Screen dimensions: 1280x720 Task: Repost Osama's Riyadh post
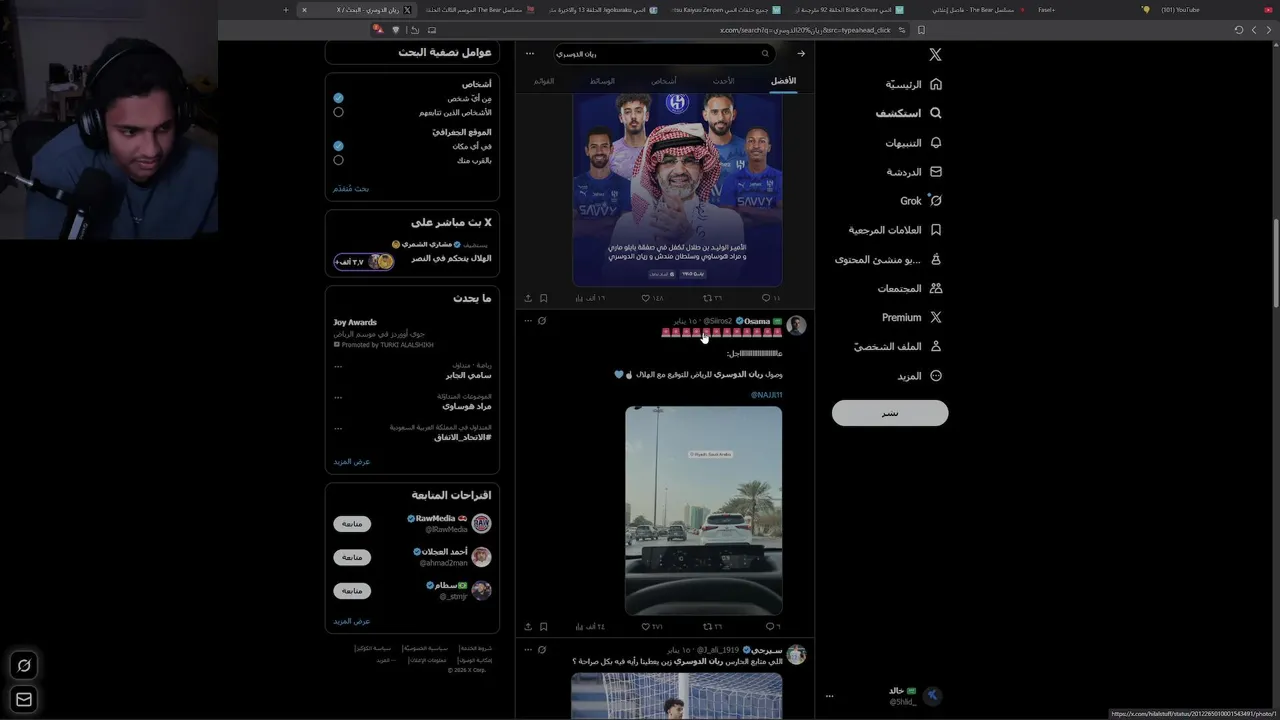712,627
